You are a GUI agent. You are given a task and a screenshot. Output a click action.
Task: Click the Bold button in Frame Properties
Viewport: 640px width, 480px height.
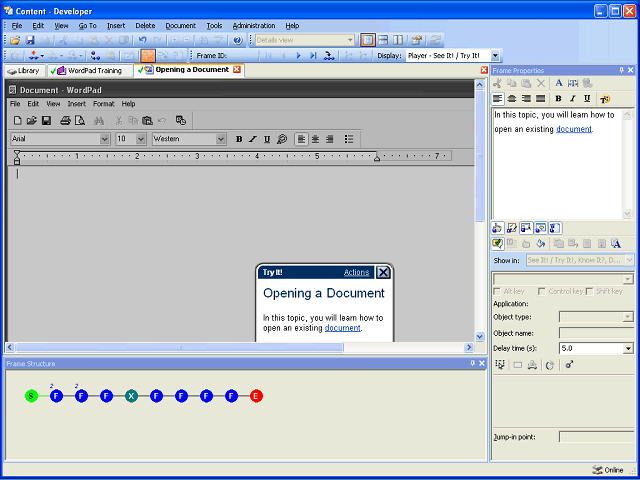pyautogui.click(x=558, y=99)
